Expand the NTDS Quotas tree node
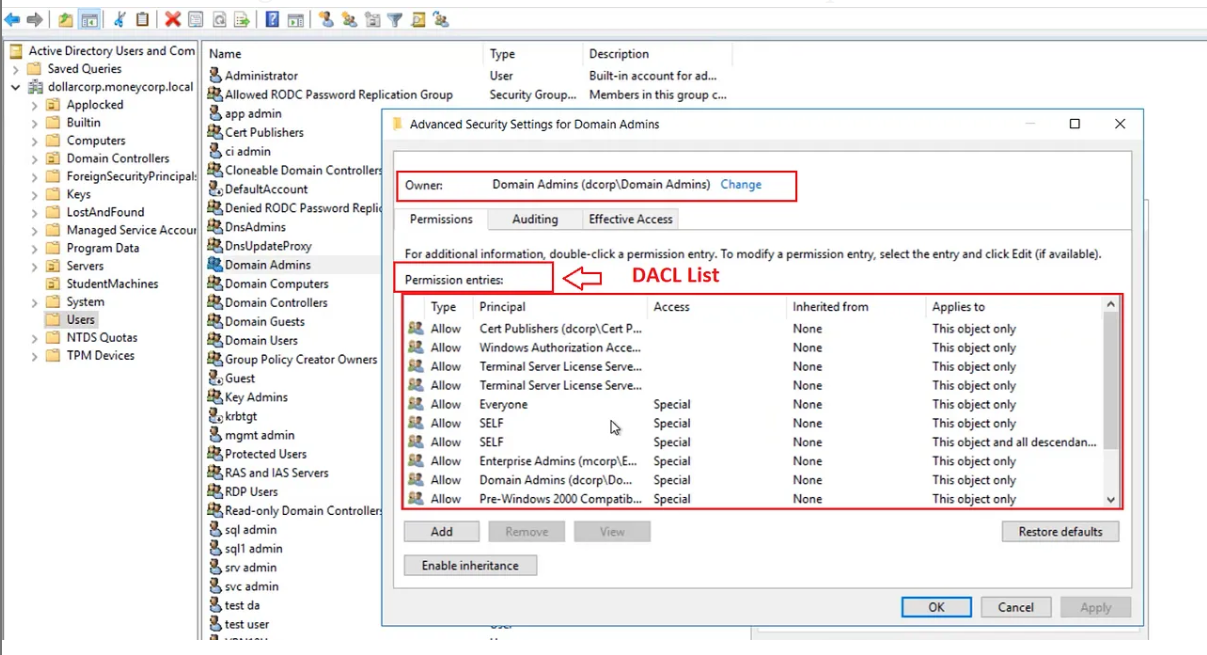1207x655 pixels. (x=34, y=338)
